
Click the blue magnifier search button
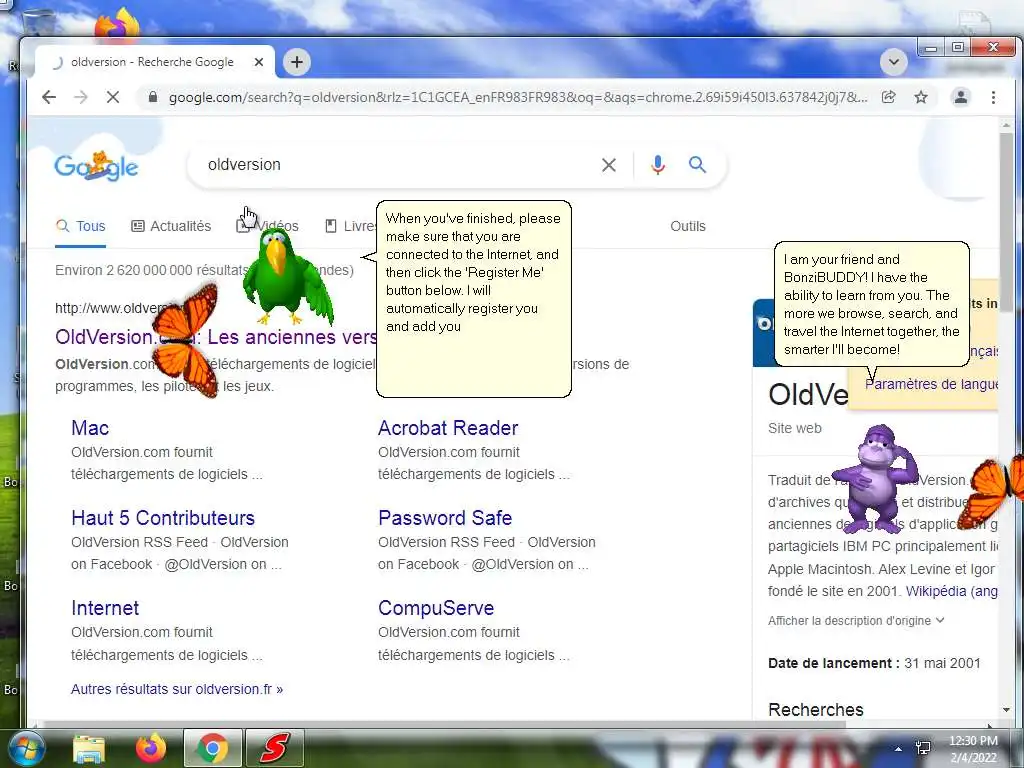pos(697,165)
